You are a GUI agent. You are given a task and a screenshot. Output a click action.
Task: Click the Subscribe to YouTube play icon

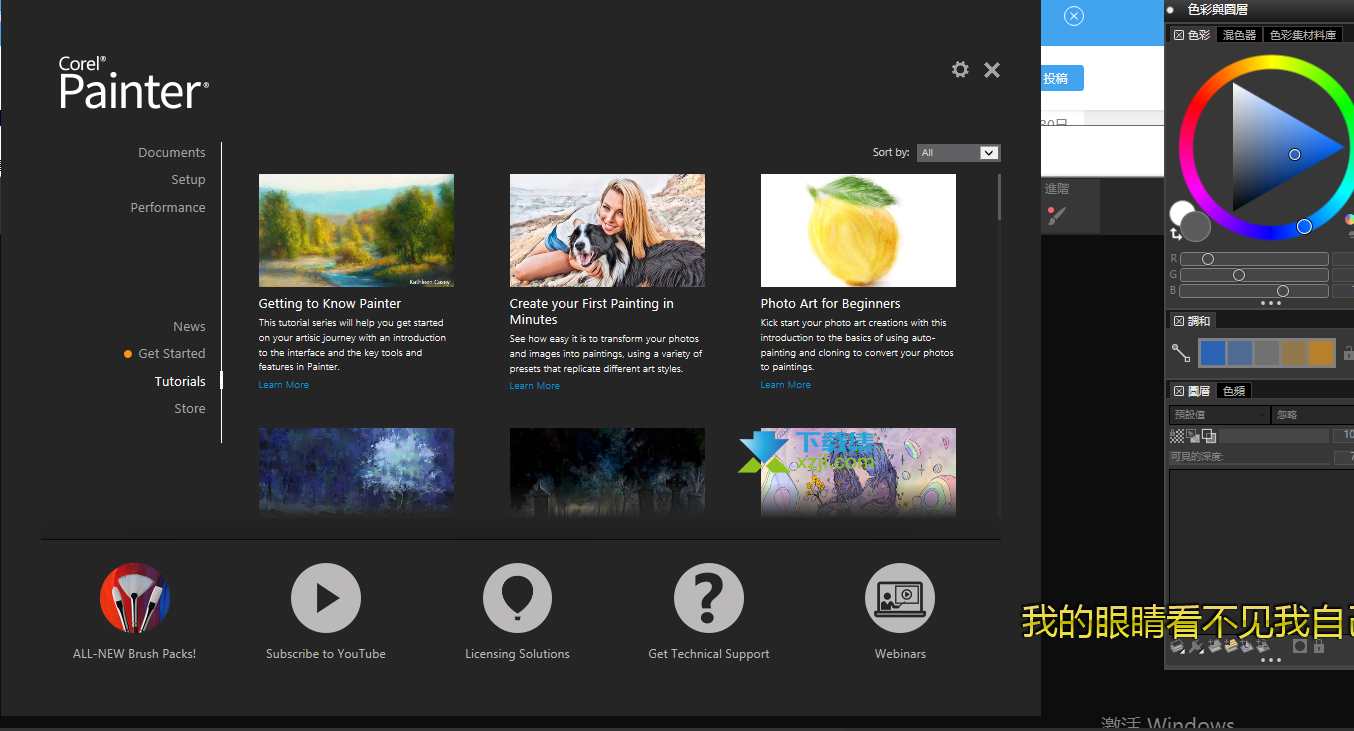pyautogui.click(x=326, y=598)
